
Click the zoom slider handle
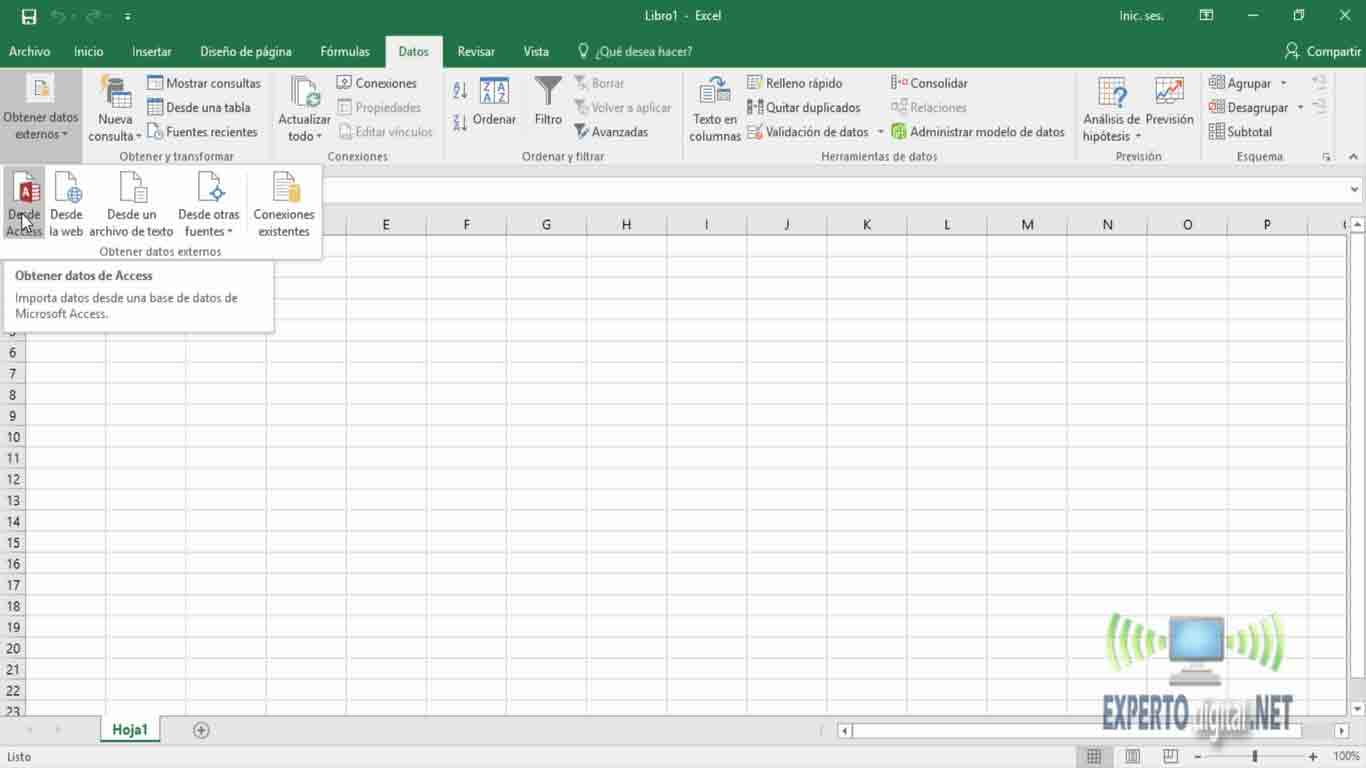coord(1255,757)
